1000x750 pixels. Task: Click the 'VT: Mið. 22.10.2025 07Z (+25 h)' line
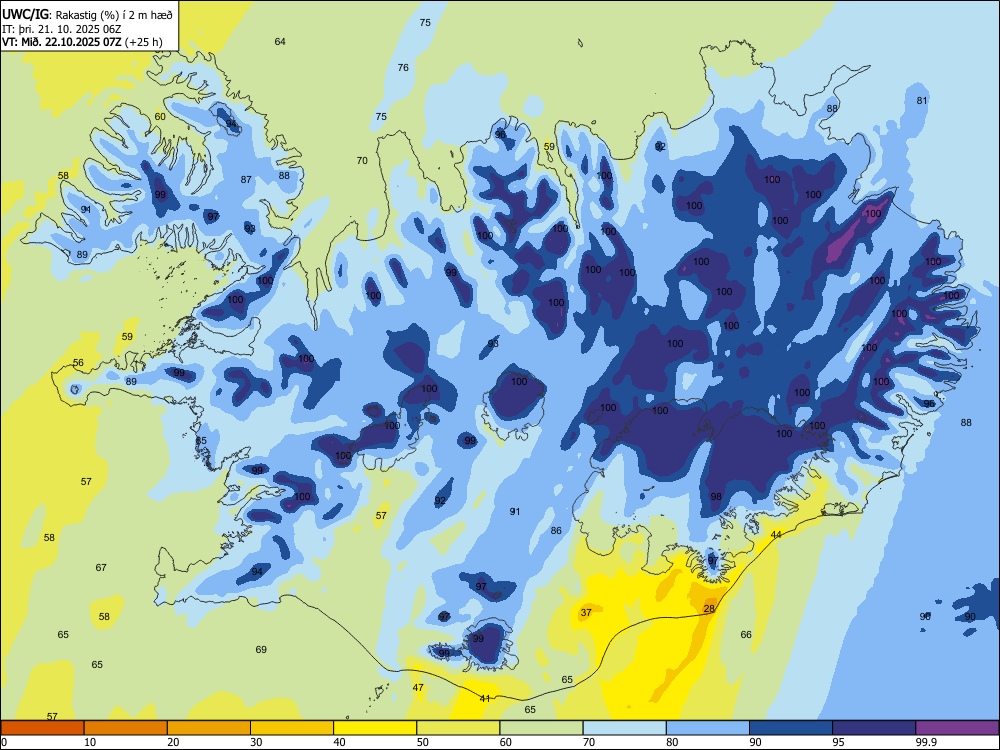pos(82,42)
